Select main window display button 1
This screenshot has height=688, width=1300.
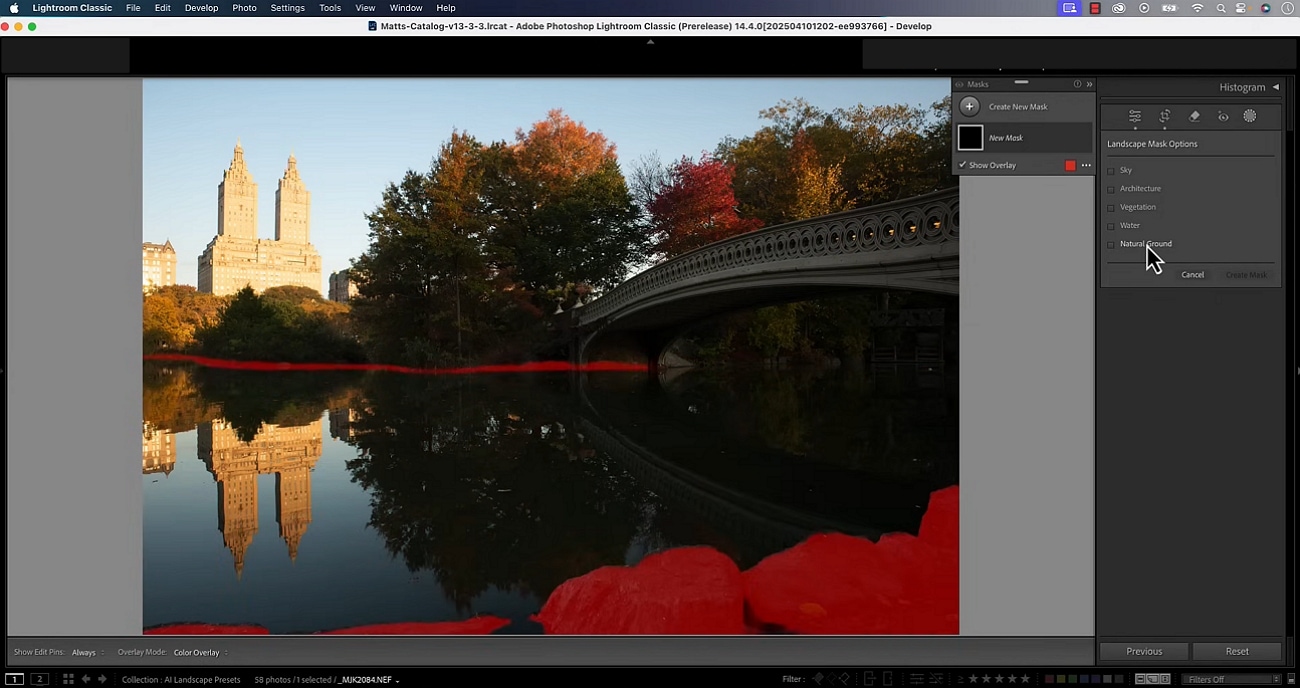coord(14,679)
